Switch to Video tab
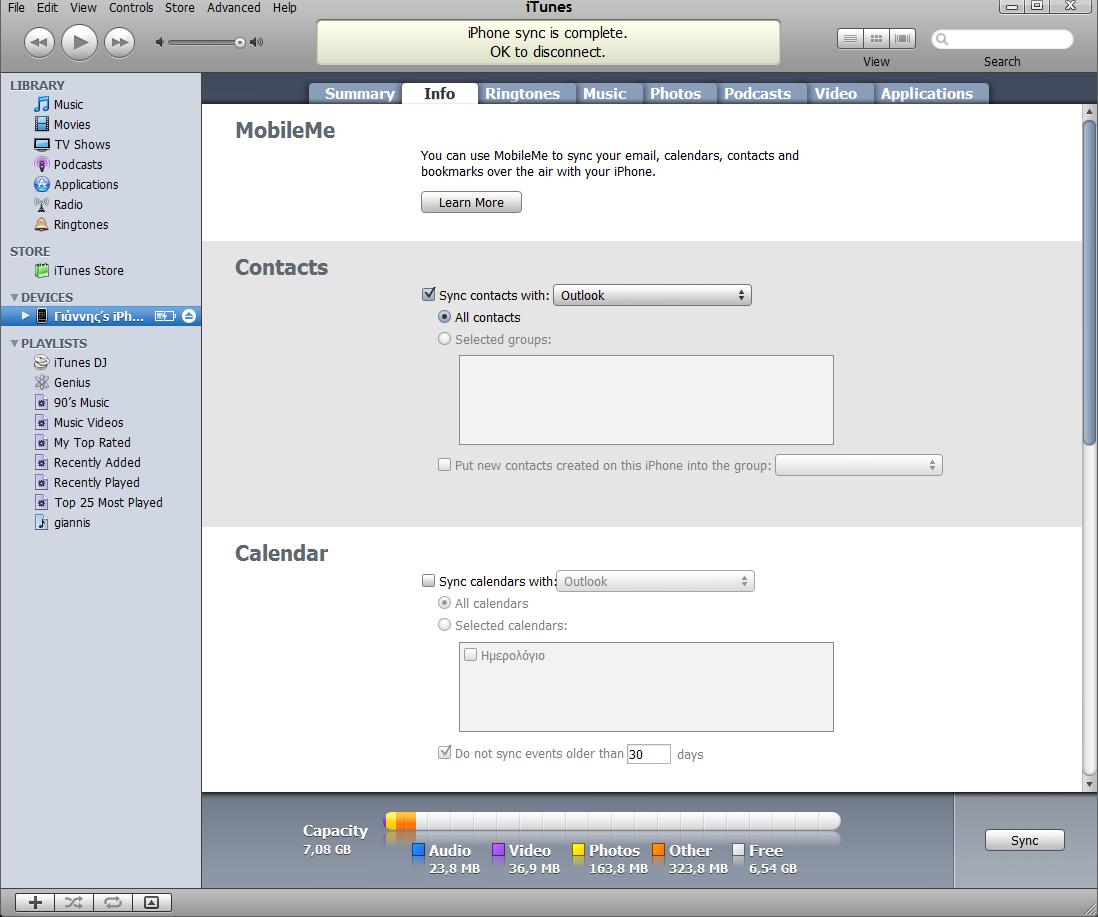This screenshot has height=917, width=1098. [835, 94]
